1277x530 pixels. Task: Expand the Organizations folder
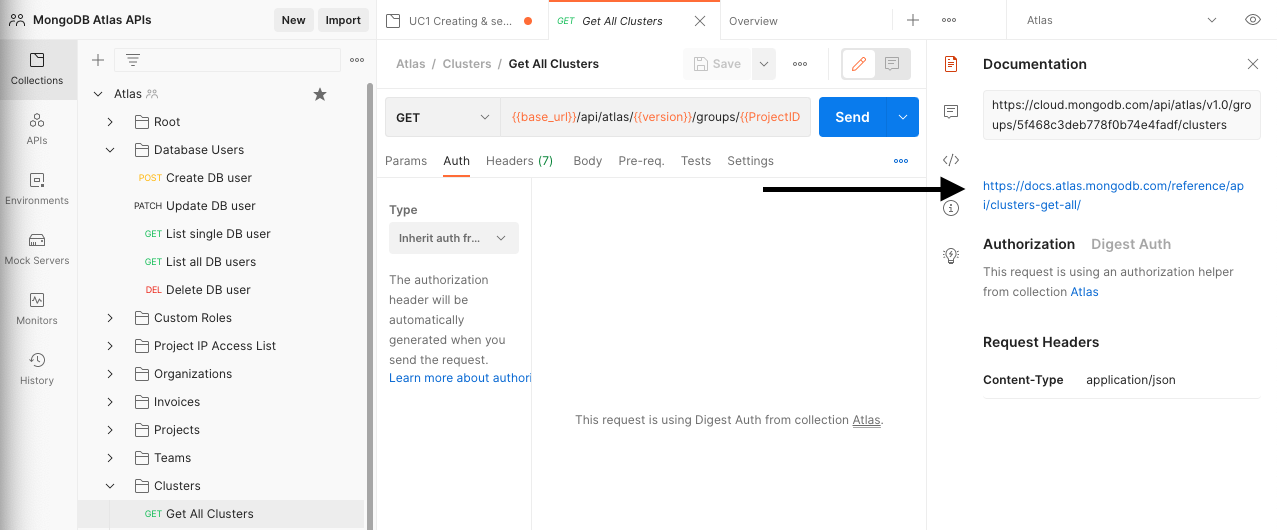click(x=111, y=374)
